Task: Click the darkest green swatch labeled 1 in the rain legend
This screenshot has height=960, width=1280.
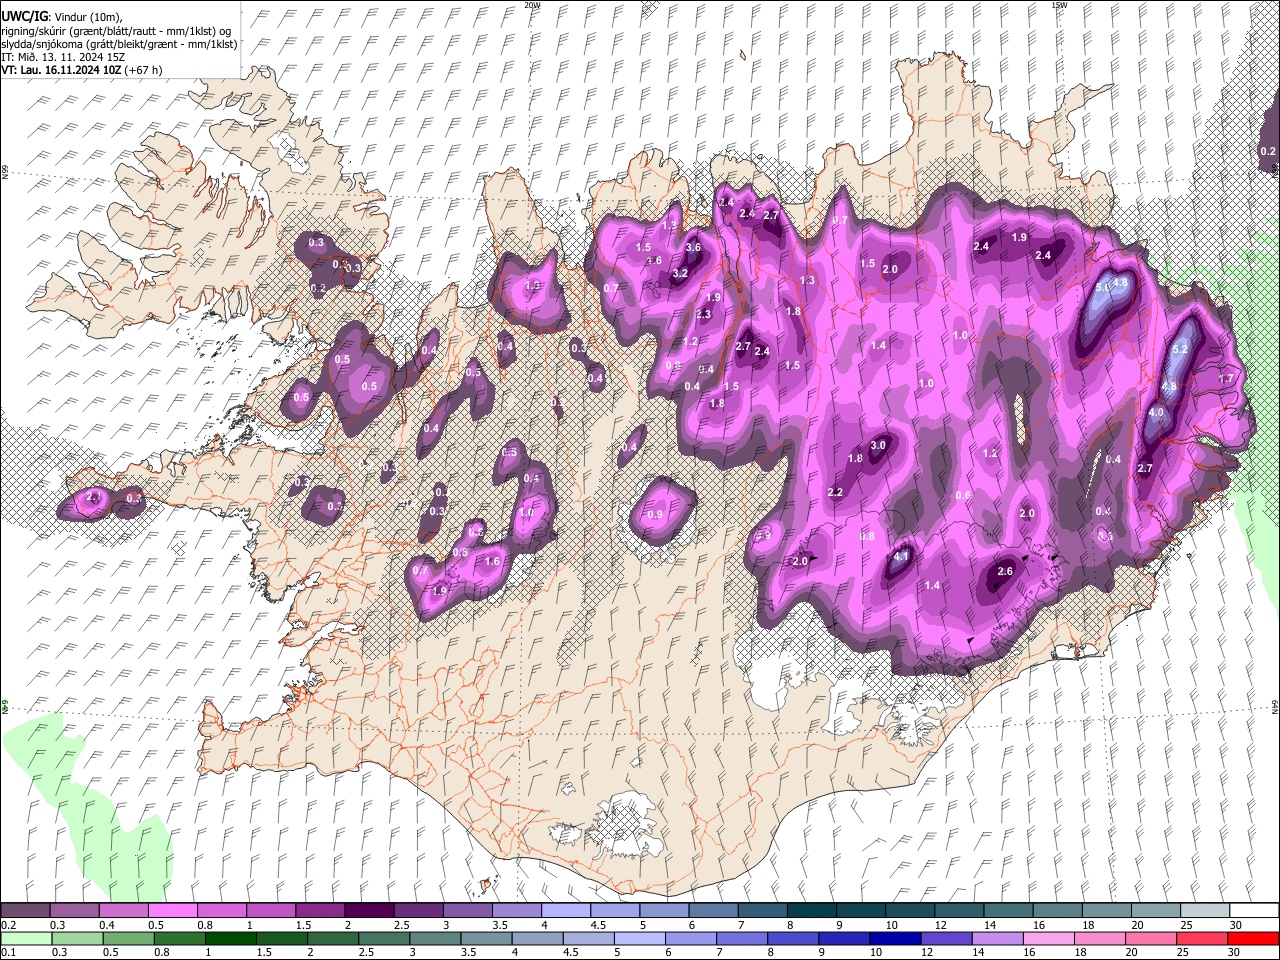Action: tap(230, 938)
